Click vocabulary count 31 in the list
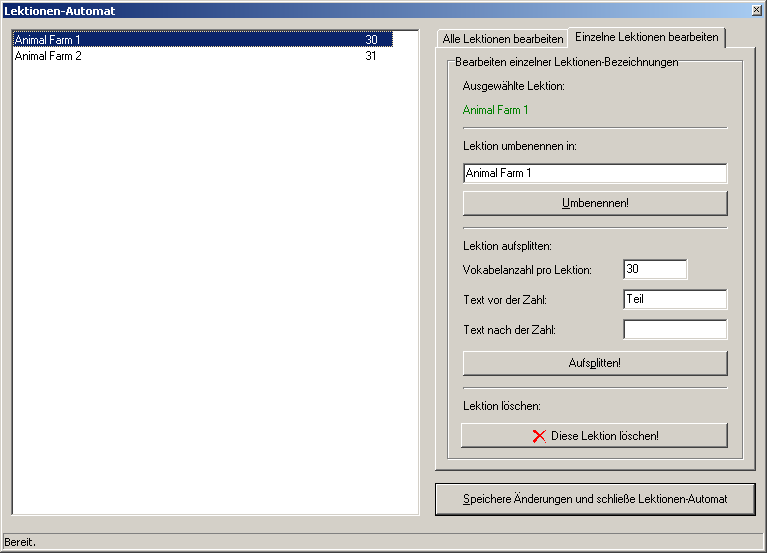767x553 pixels. pos(371,56)
